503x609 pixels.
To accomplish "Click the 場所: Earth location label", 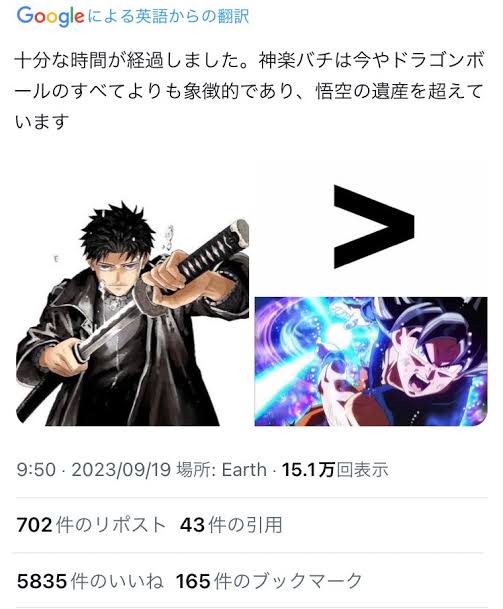I will 221,470.
